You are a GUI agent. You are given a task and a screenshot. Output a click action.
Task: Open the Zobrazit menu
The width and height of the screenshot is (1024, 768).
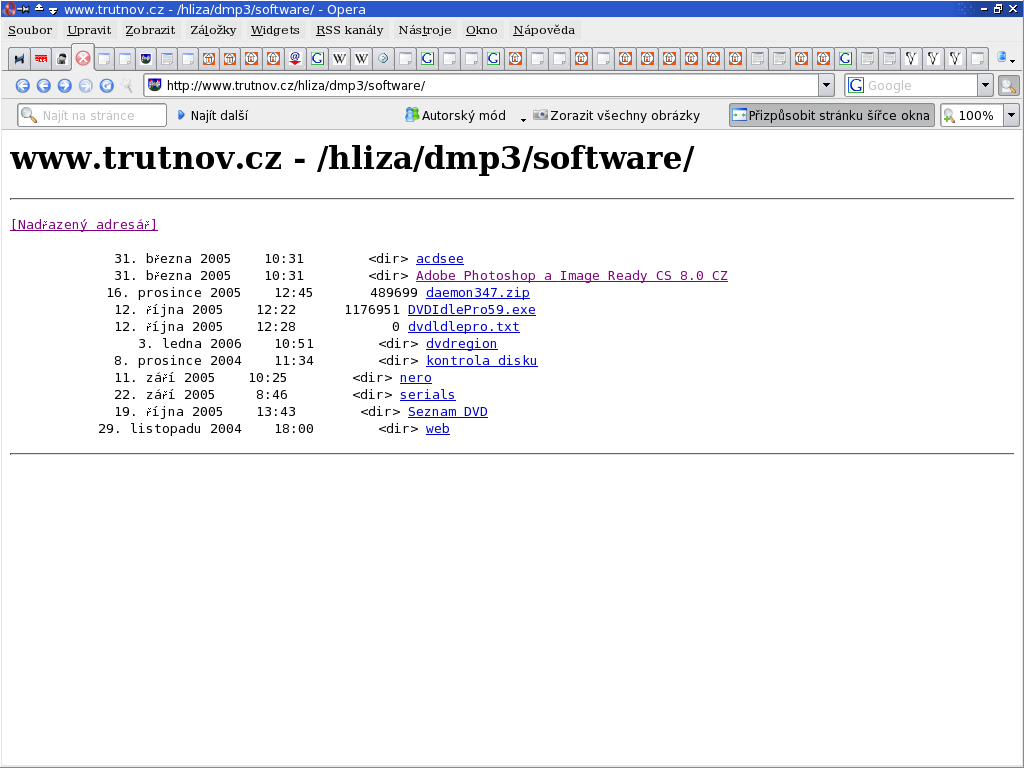click(150, 30)
